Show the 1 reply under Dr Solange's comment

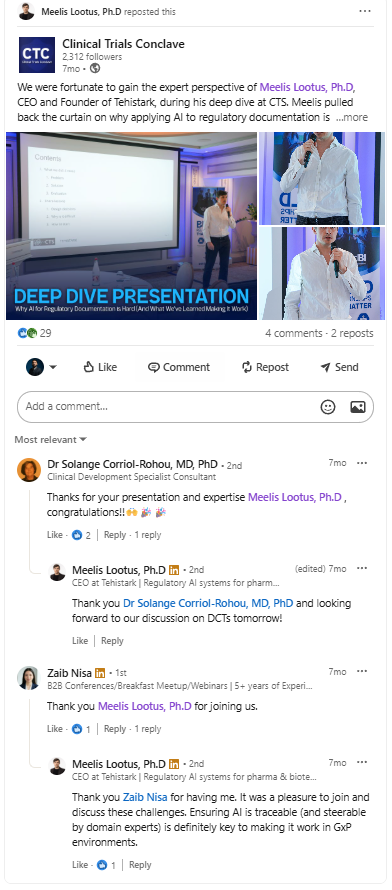[147, 535]
